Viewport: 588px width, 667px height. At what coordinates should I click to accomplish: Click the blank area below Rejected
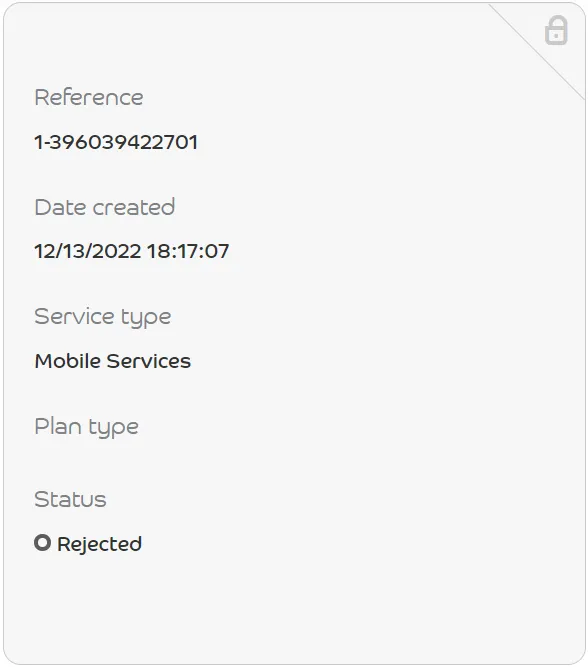[294, 604]
